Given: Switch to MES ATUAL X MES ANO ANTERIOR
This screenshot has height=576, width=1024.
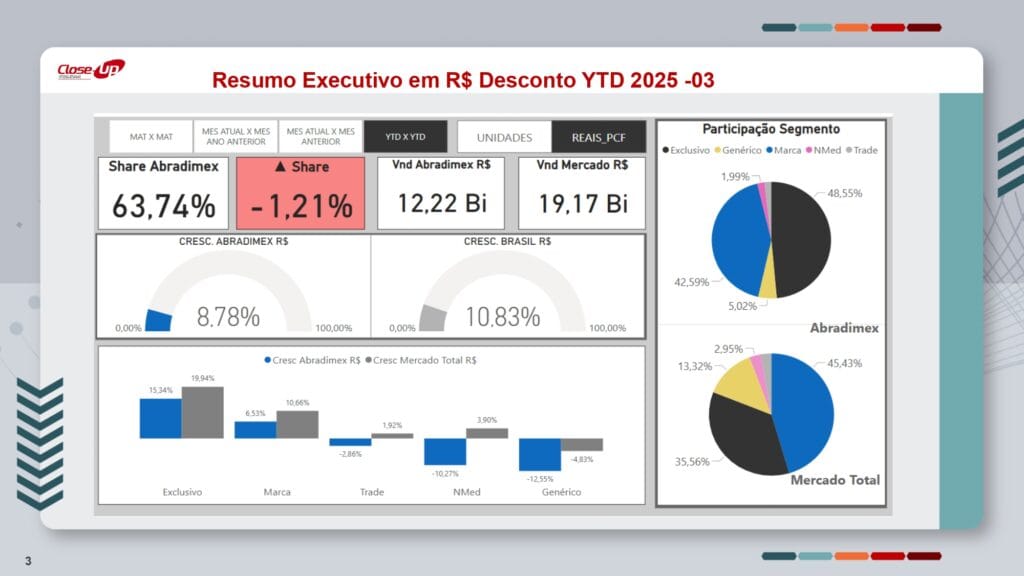Looking at the screenshot, I should coord(236,136).
